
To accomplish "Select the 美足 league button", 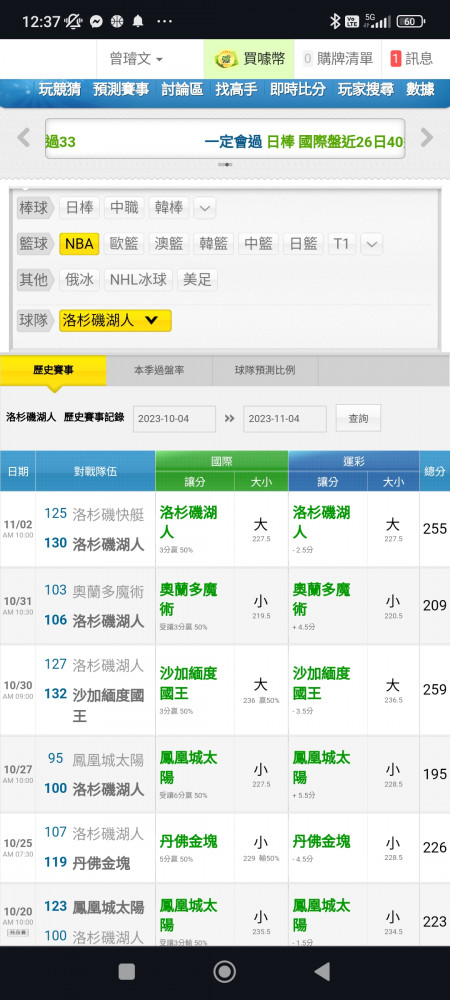I will tap(197, 279).
